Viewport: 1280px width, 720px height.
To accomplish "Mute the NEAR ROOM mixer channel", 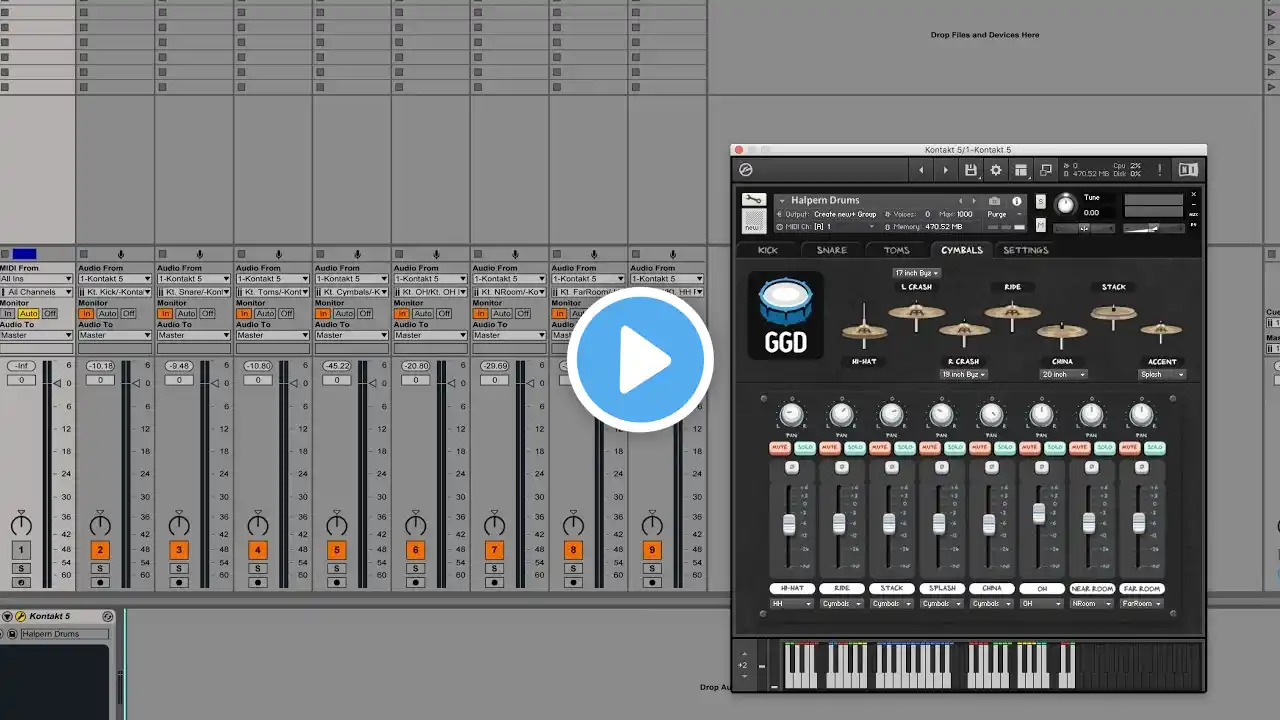I will point(1079,447).
